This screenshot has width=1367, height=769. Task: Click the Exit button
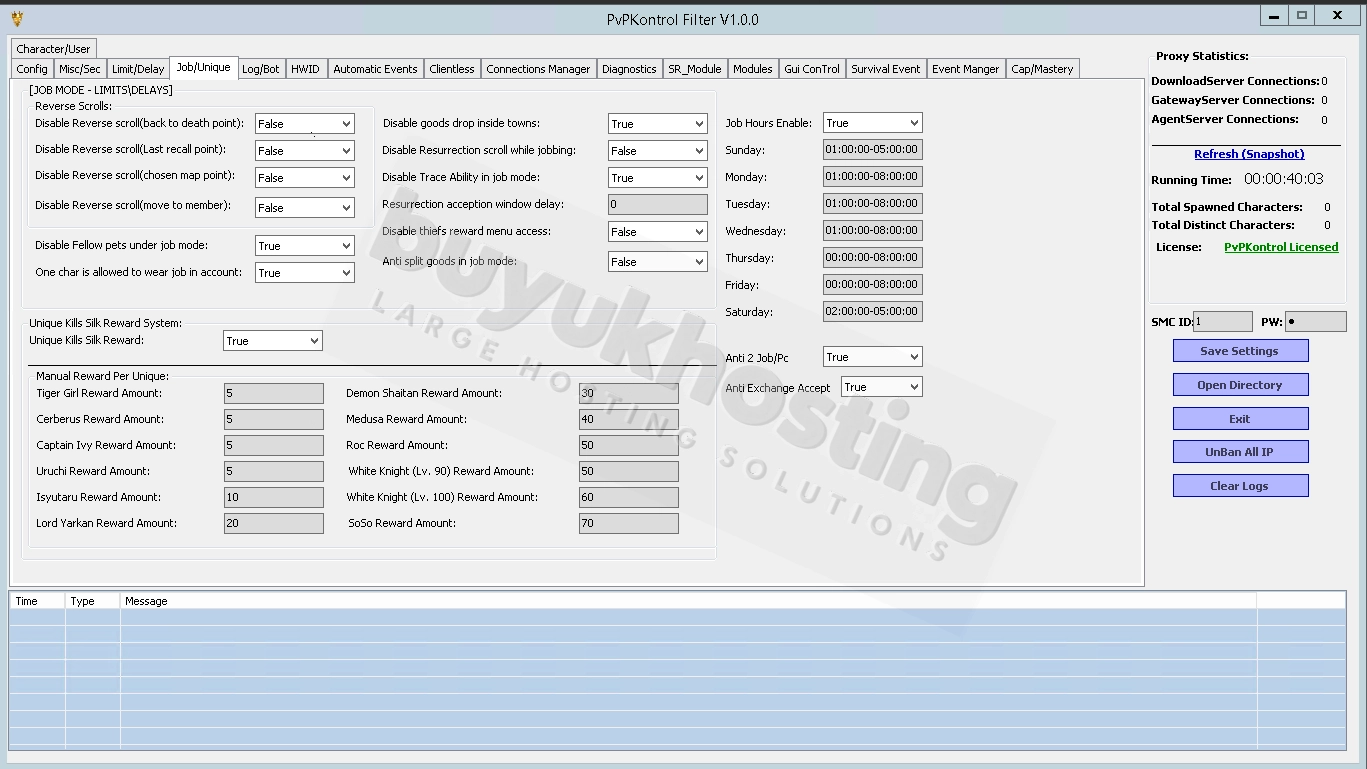pyautogui.click(x=1240, y=419)
